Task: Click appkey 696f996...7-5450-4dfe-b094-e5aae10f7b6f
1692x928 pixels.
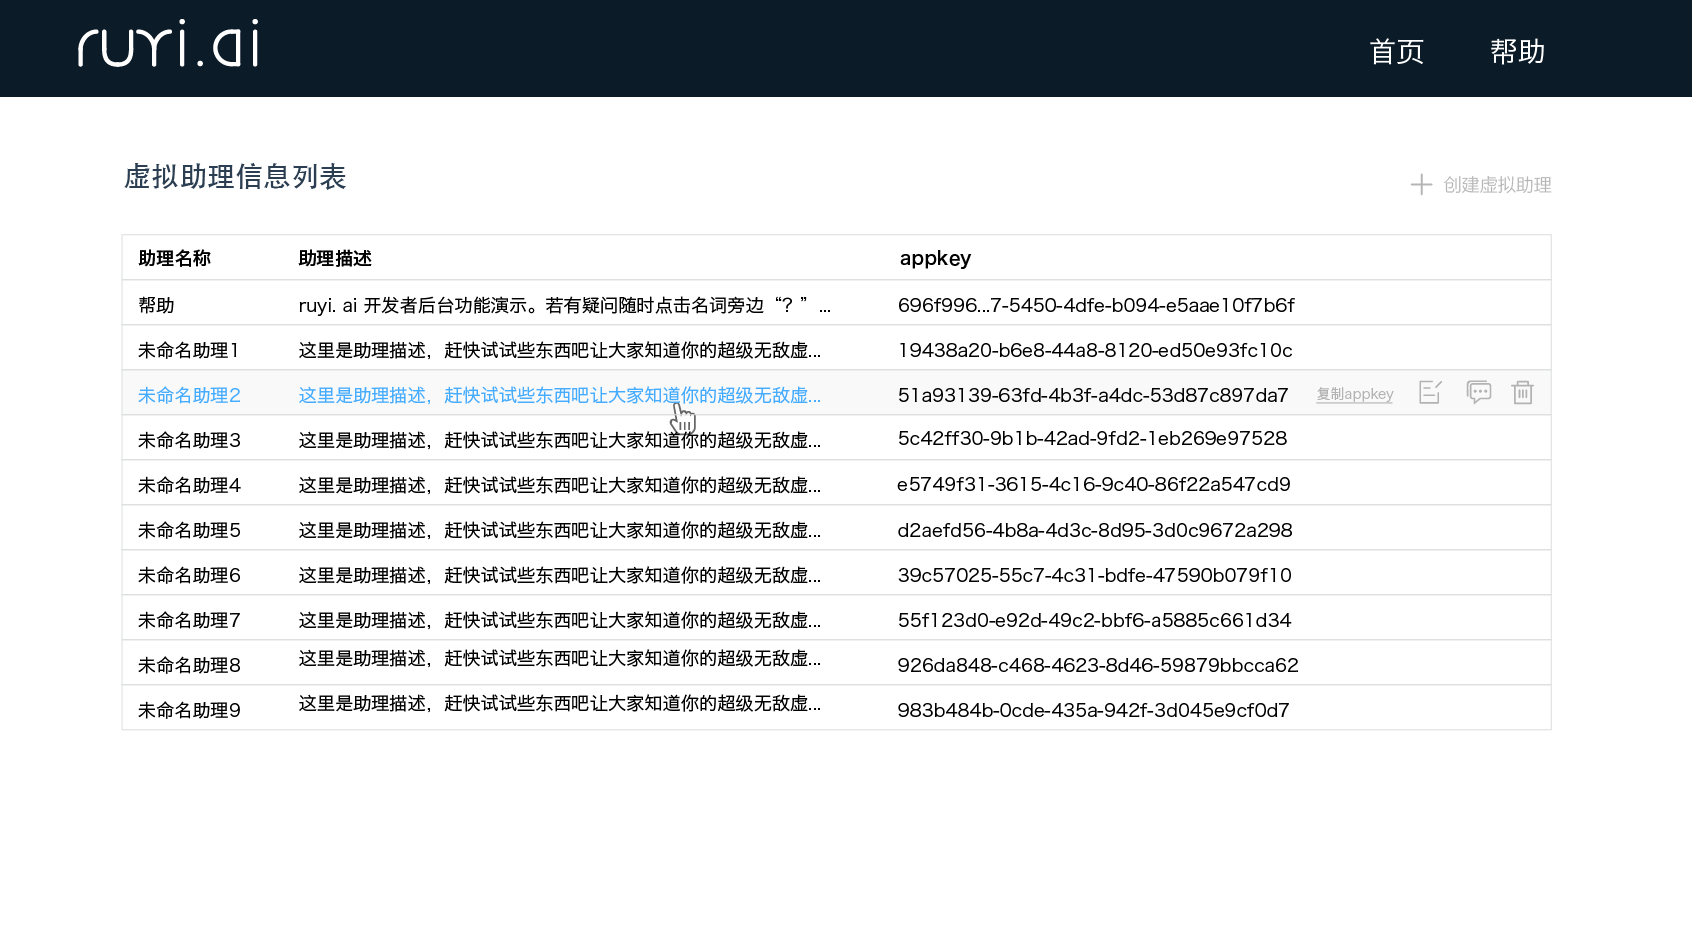Action: click(x=1096, y=305)
